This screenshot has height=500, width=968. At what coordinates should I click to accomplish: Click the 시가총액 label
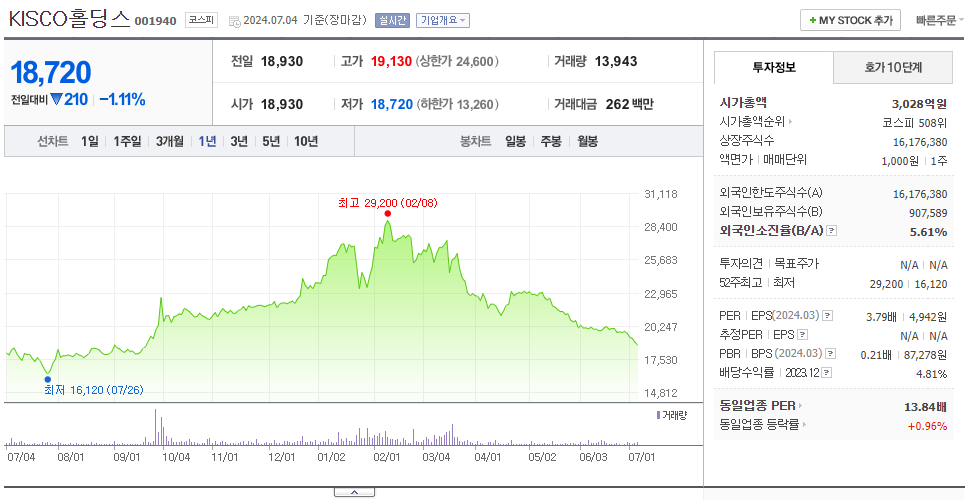click(x=743, y=102)
